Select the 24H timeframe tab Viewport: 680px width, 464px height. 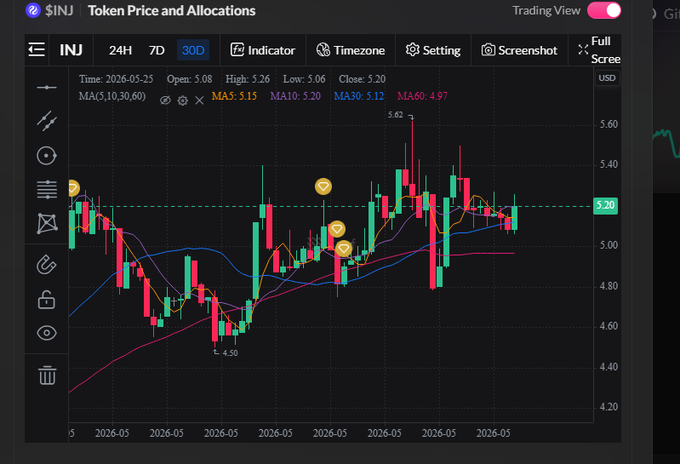click(120, 50)
